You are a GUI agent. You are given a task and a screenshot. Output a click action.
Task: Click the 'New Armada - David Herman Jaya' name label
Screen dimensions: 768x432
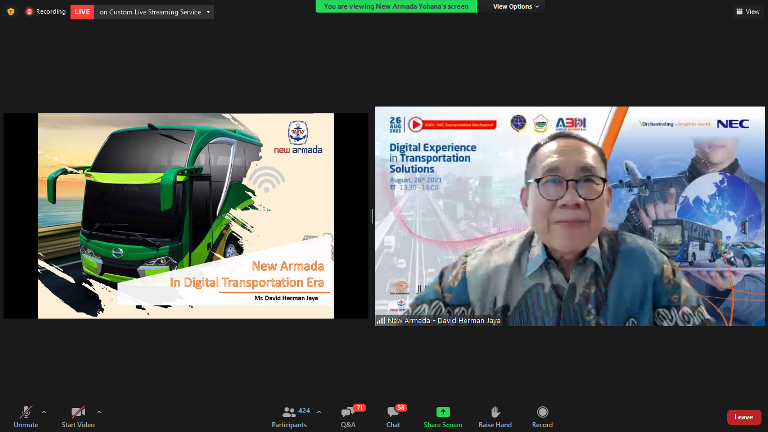point(439,321)
